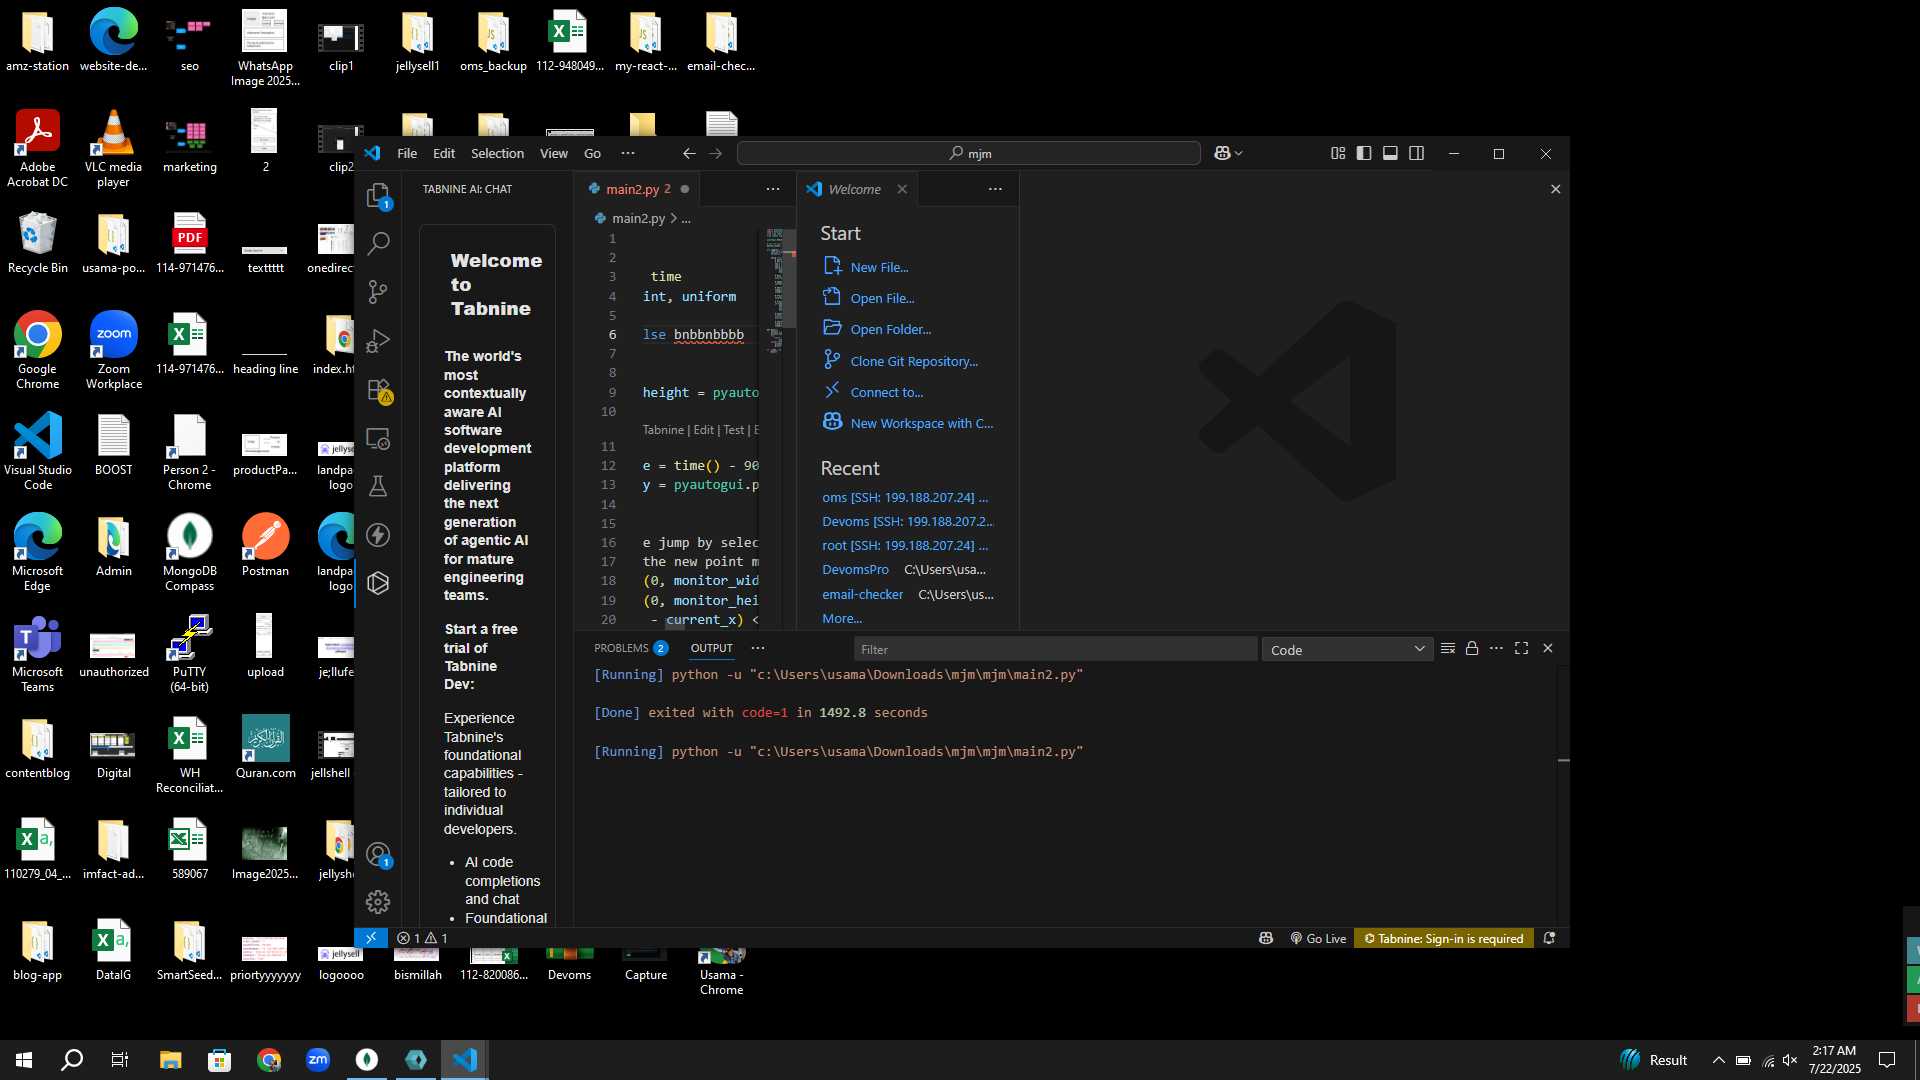This screenshot has height=1080, width=1920.
Task: Toggle the bottom Panel from title bar
Action: click(1390, 153)
